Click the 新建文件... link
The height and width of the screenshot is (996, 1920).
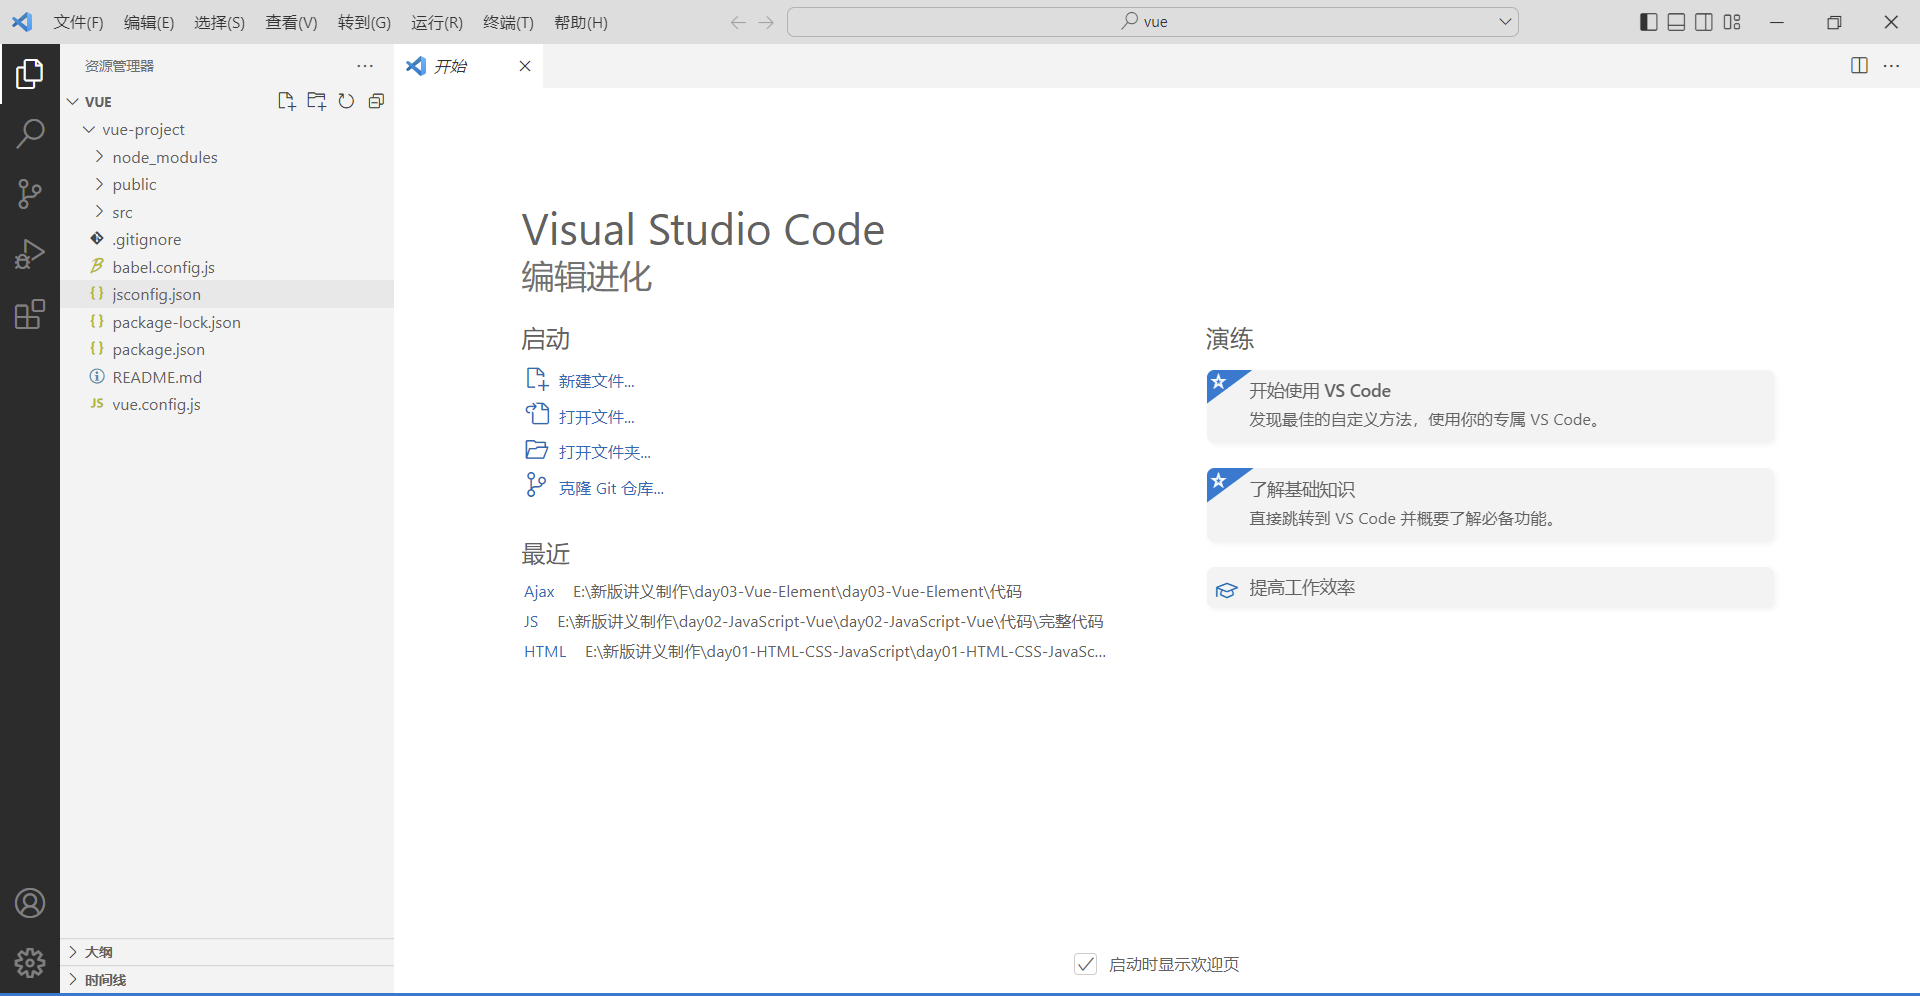click(596, 381)
